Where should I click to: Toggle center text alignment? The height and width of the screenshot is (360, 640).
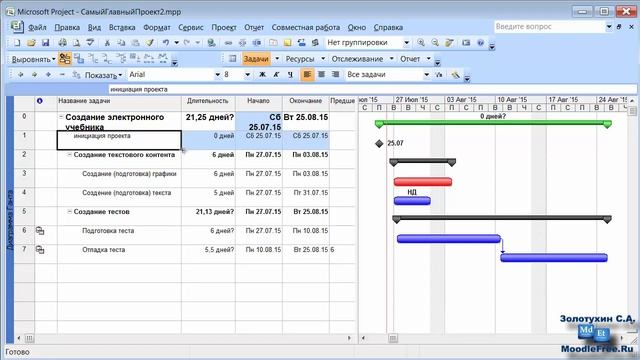tap(322, 75)
